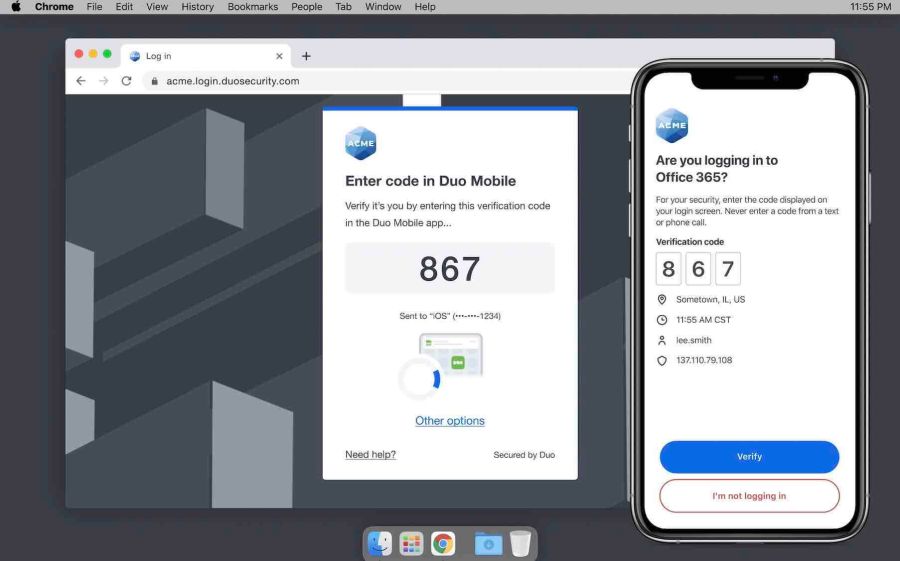The height and width of the screenshot is (561, 900).
Task: Open Trash from the dock
Action: [x=521, y=543]
